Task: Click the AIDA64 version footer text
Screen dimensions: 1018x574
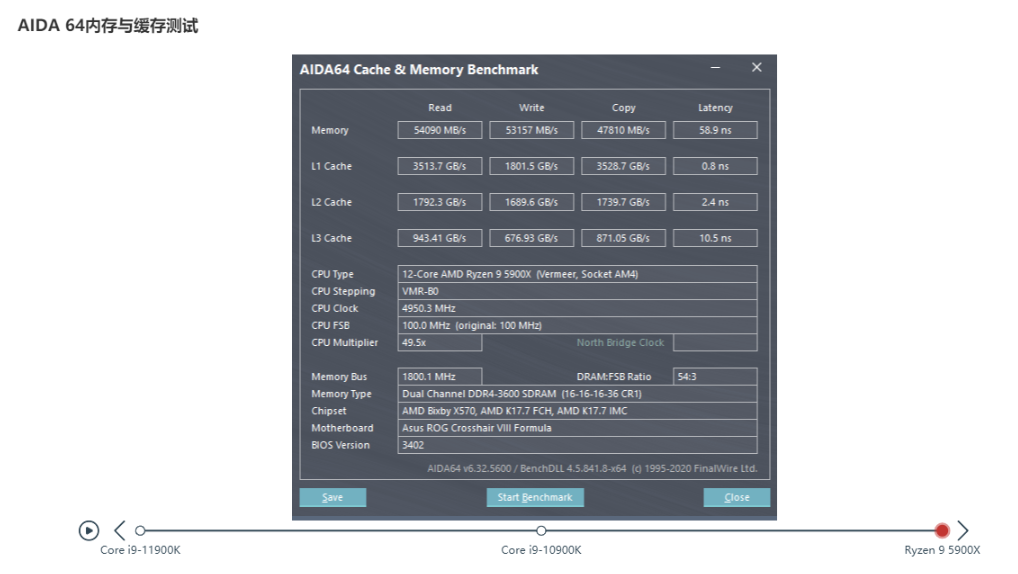Action: pyautogui.click(x=592, y=468)
